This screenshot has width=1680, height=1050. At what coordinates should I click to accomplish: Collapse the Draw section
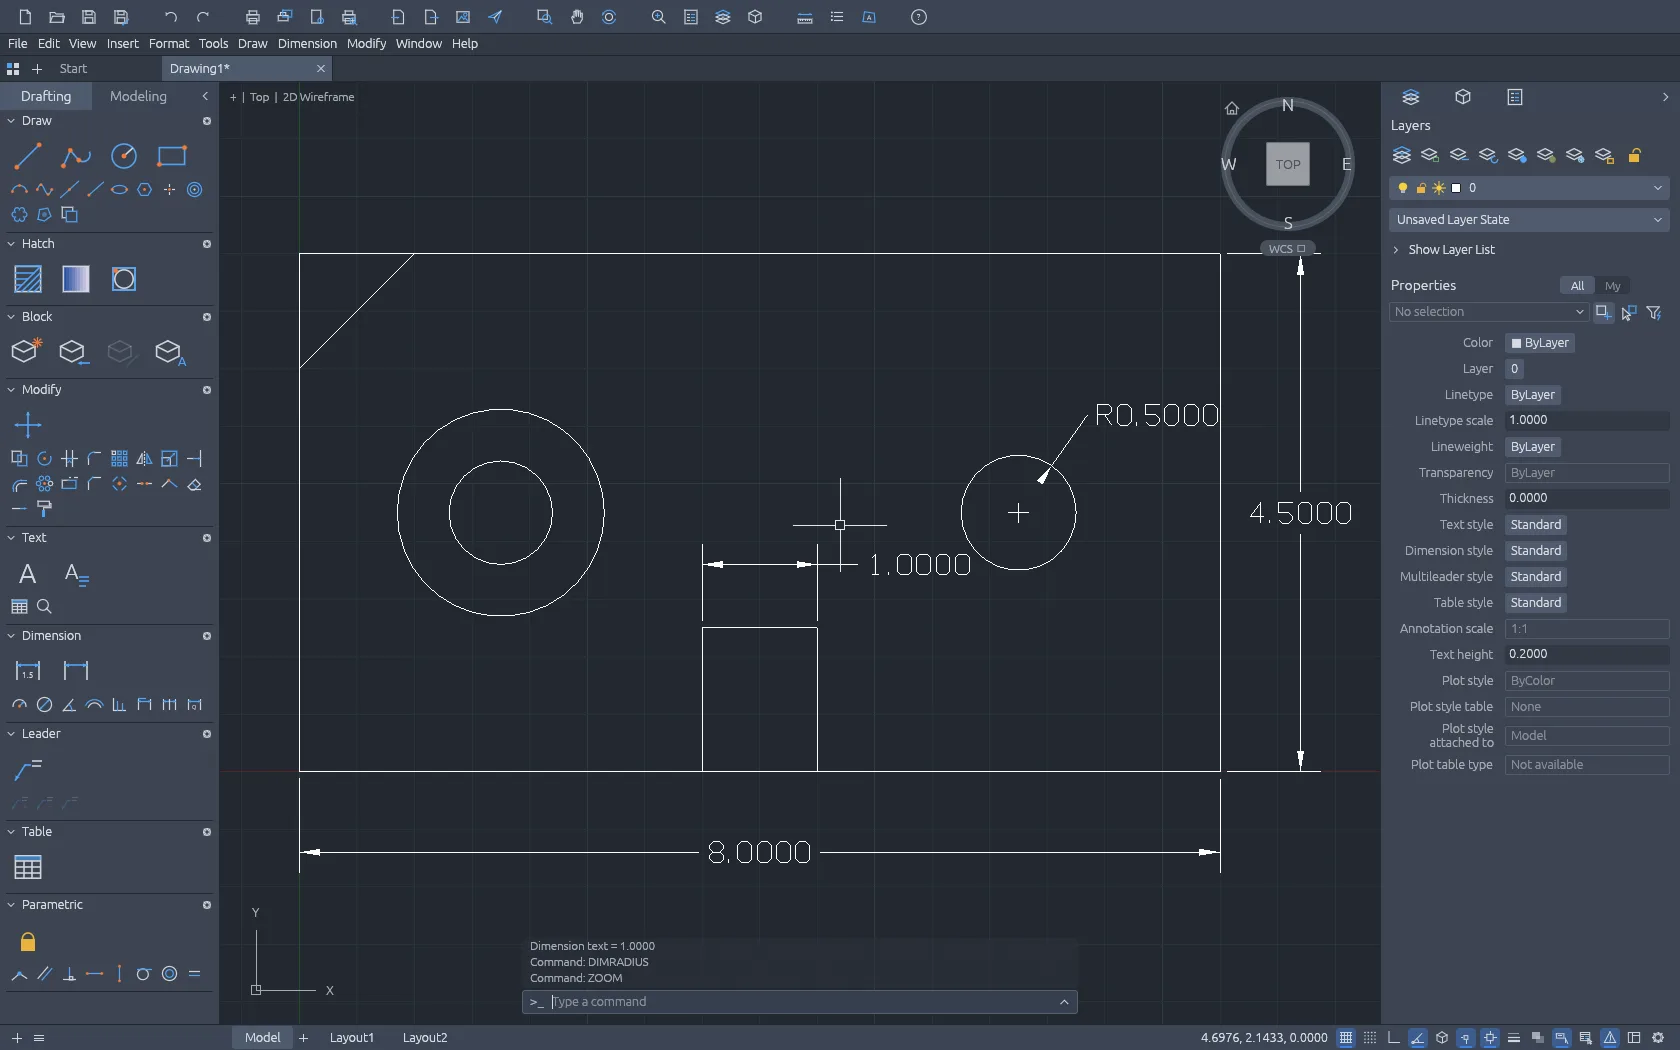[x=12, y=121]
